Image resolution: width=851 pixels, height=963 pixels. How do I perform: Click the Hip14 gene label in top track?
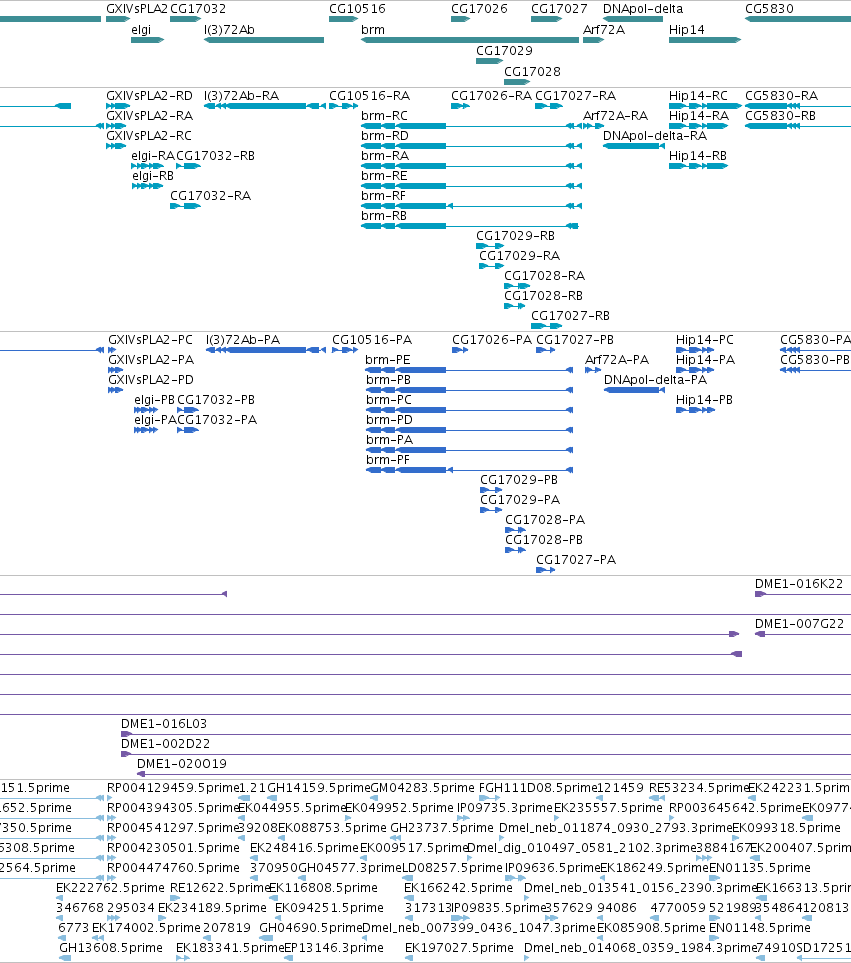[x=686, y=29]
